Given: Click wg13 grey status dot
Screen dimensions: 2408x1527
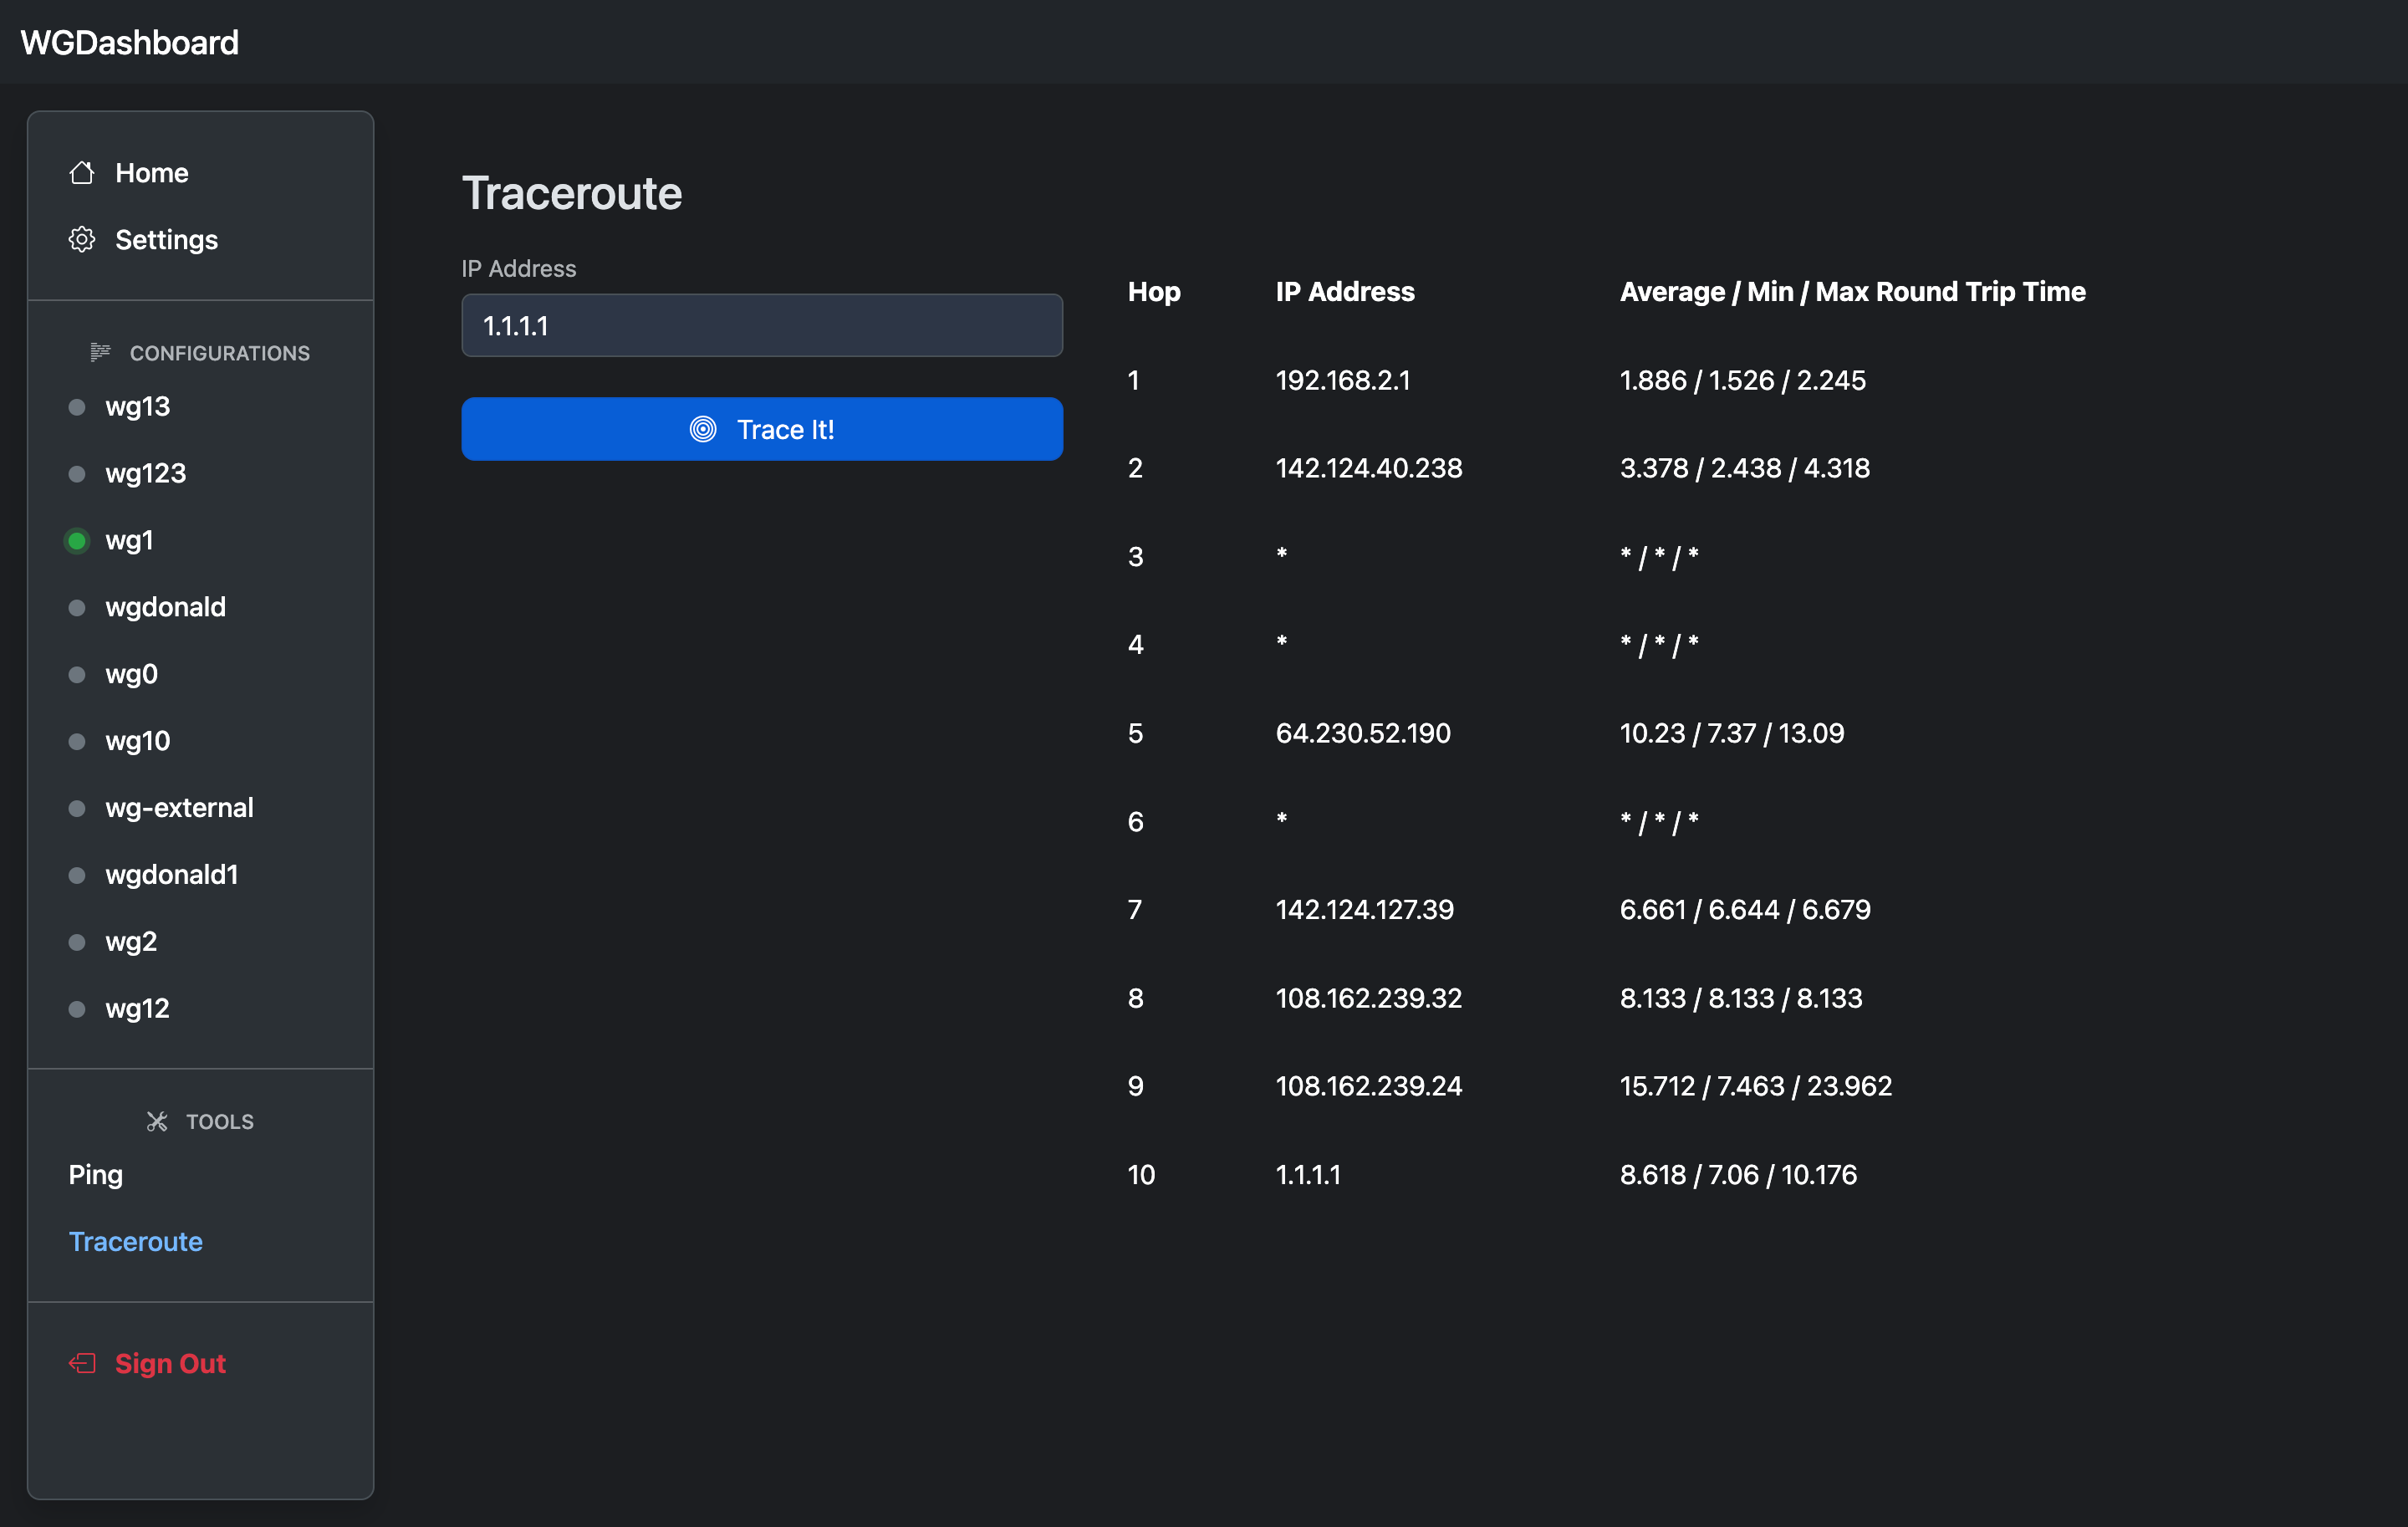Looking at the screenshot, I should tap(77, 407).
